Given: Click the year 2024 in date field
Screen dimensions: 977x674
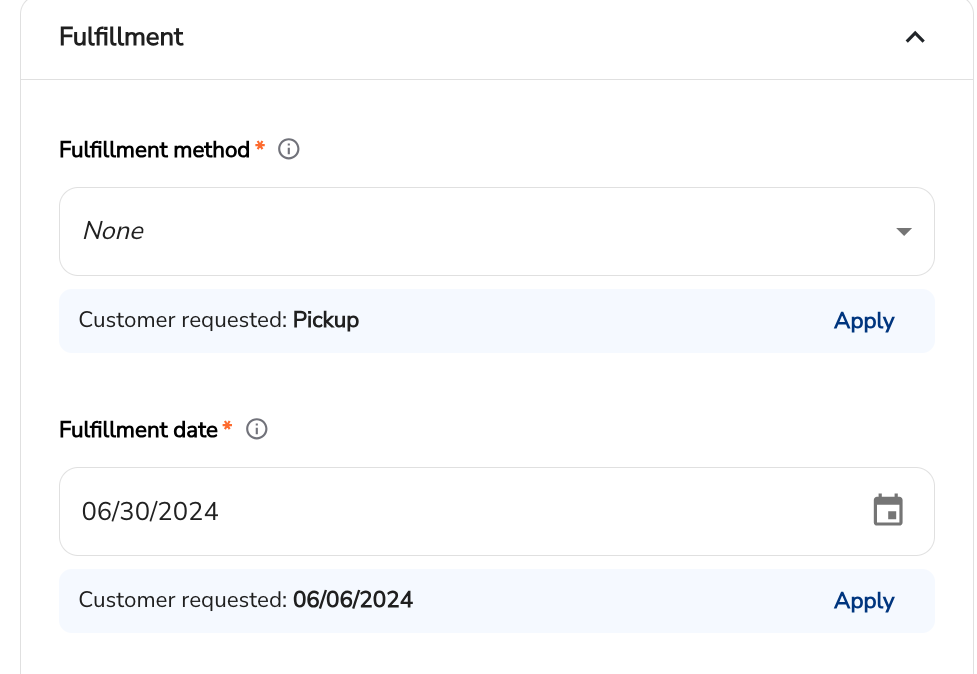Looking at the screenshot, I should pyautogui.click(x=191, y=511).
